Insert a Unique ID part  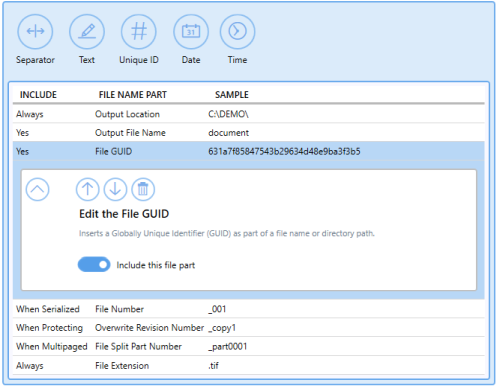click(139, 32)
